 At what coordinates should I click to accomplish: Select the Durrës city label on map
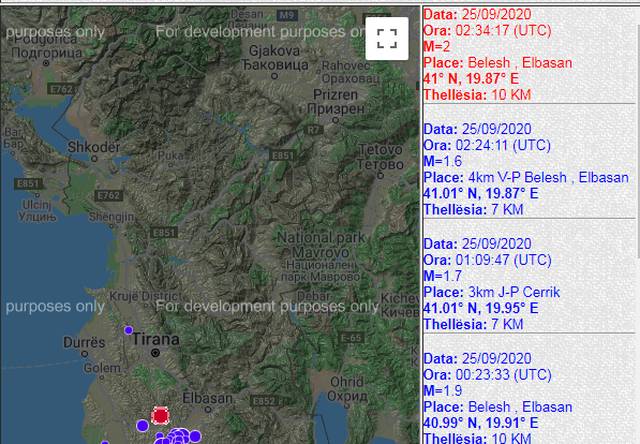pos(84,342)
